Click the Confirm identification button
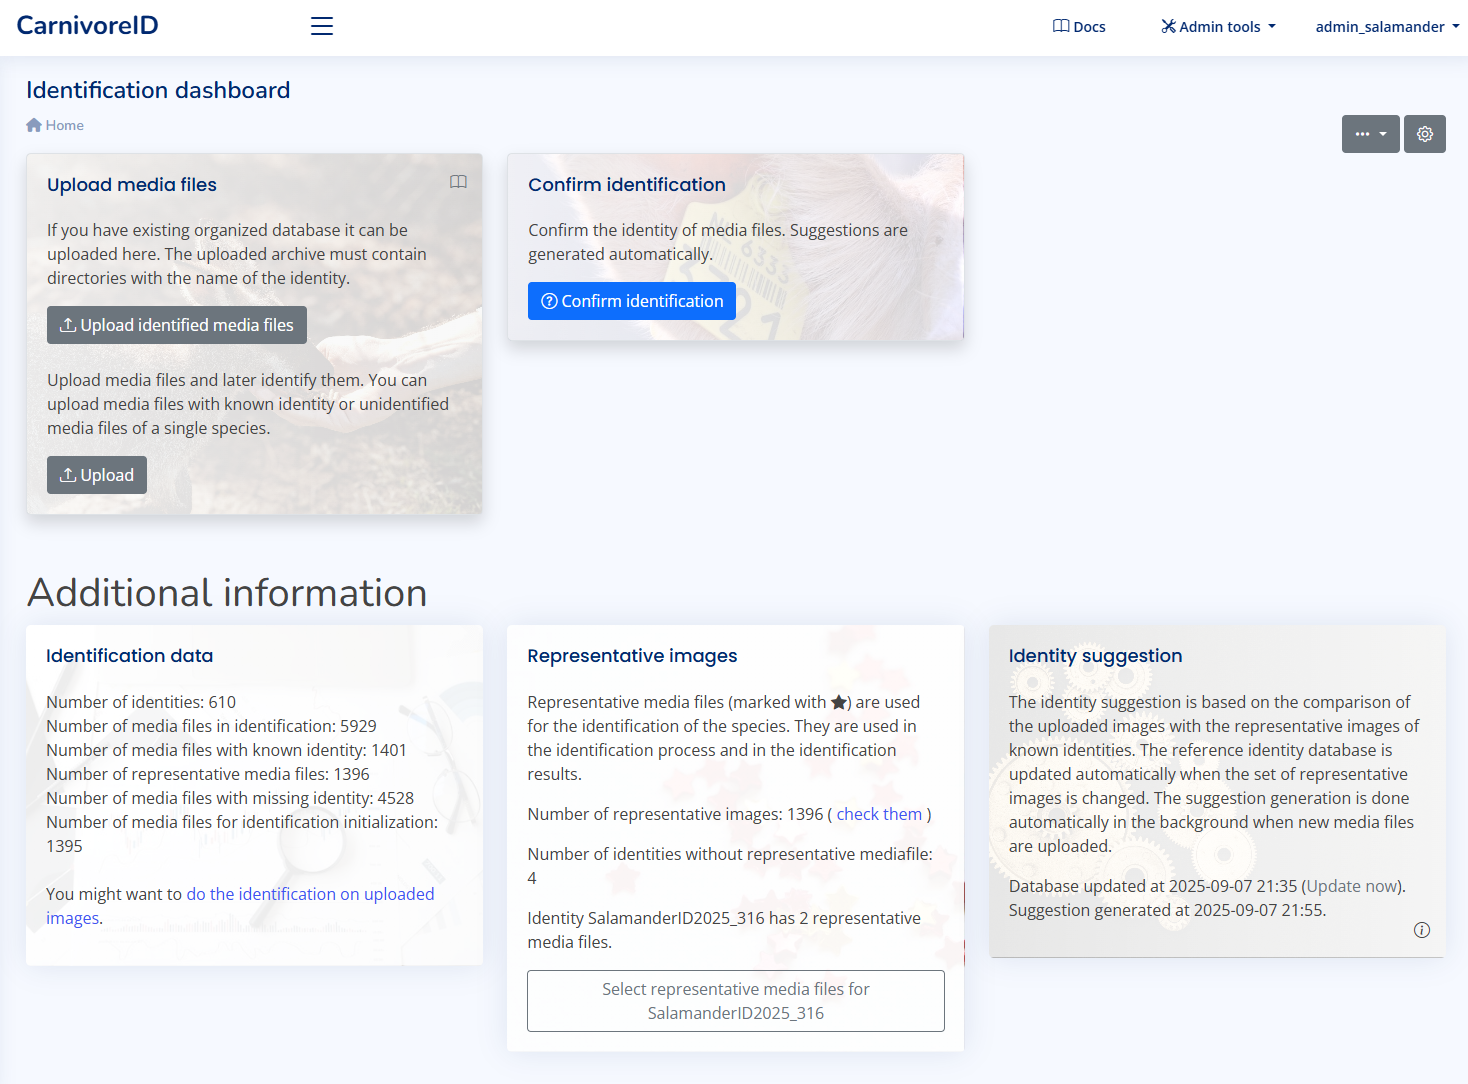This screenshot has width=1468, height=1084. point(631,301)
